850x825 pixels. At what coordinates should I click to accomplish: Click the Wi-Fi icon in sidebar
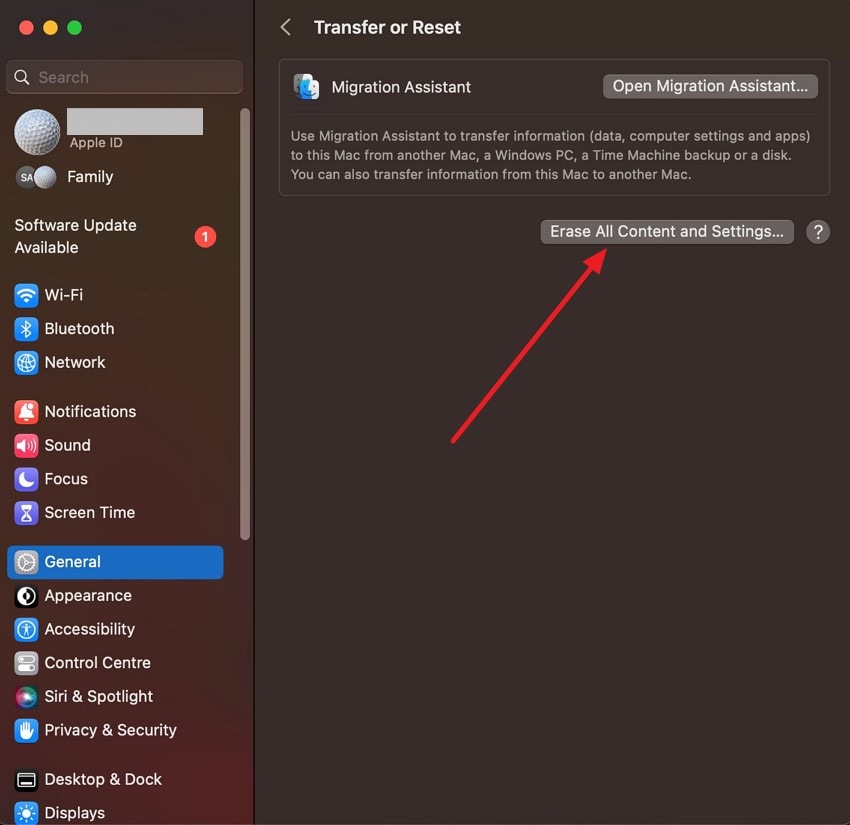point(26,295)
